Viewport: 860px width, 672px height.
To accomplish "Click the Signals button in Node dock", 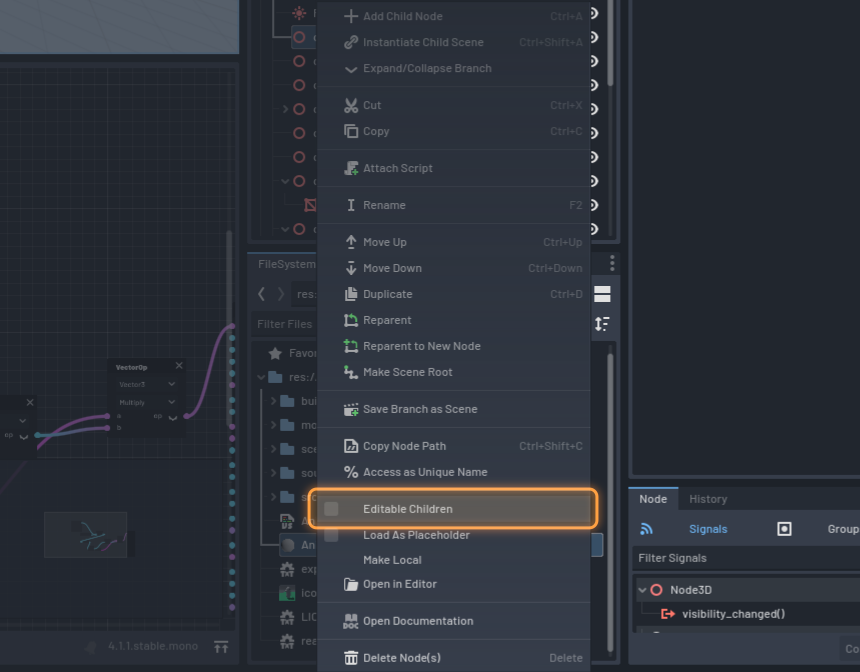I will click(708, 529).
